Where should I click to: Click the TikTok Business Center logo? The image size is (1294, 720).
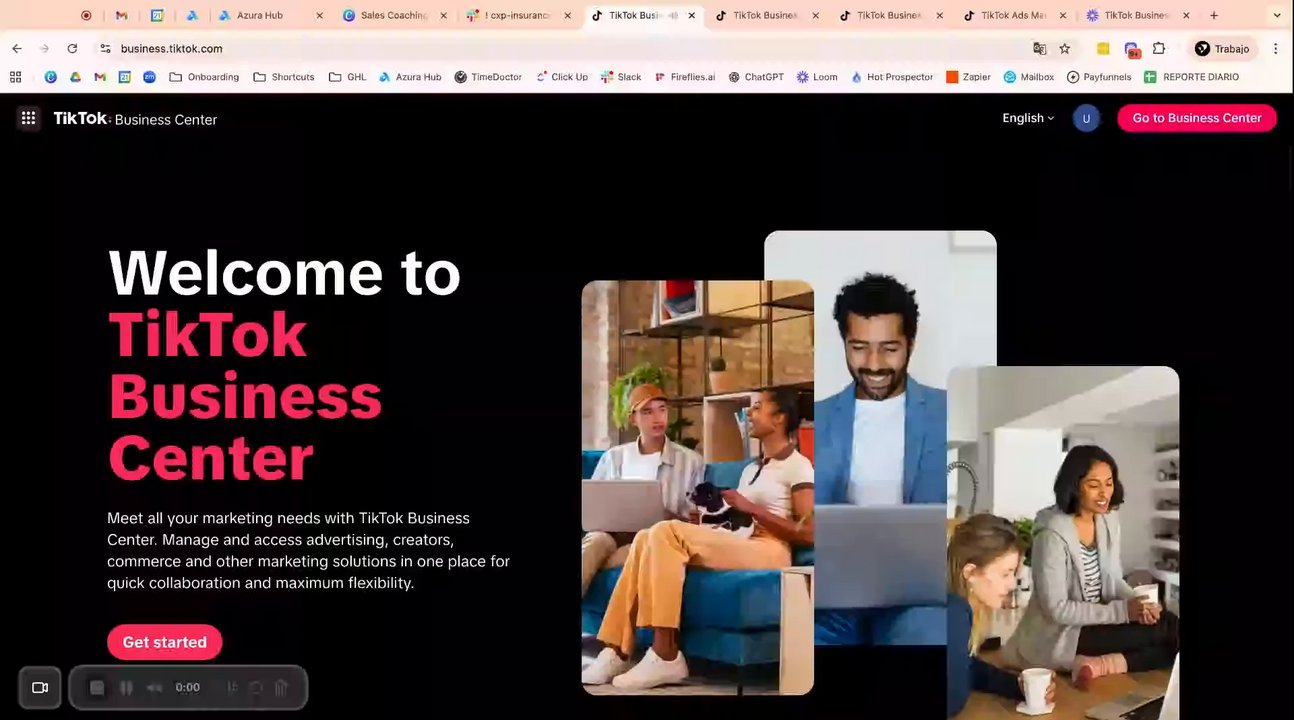tap(135, 118)
